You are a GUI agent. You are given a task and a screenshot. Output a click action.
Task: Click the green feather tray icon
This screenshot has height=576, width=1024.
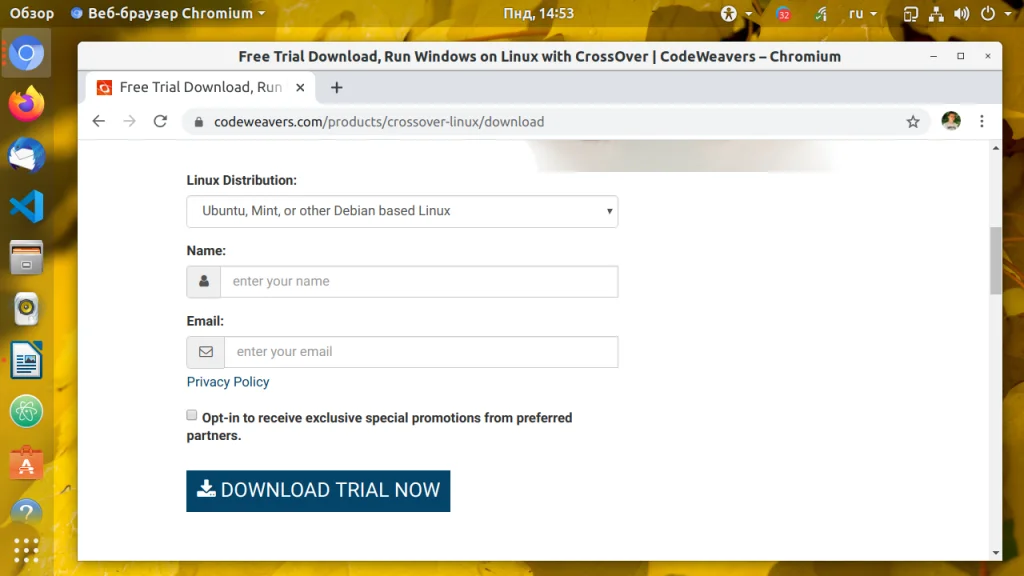(x=821, y=14)
